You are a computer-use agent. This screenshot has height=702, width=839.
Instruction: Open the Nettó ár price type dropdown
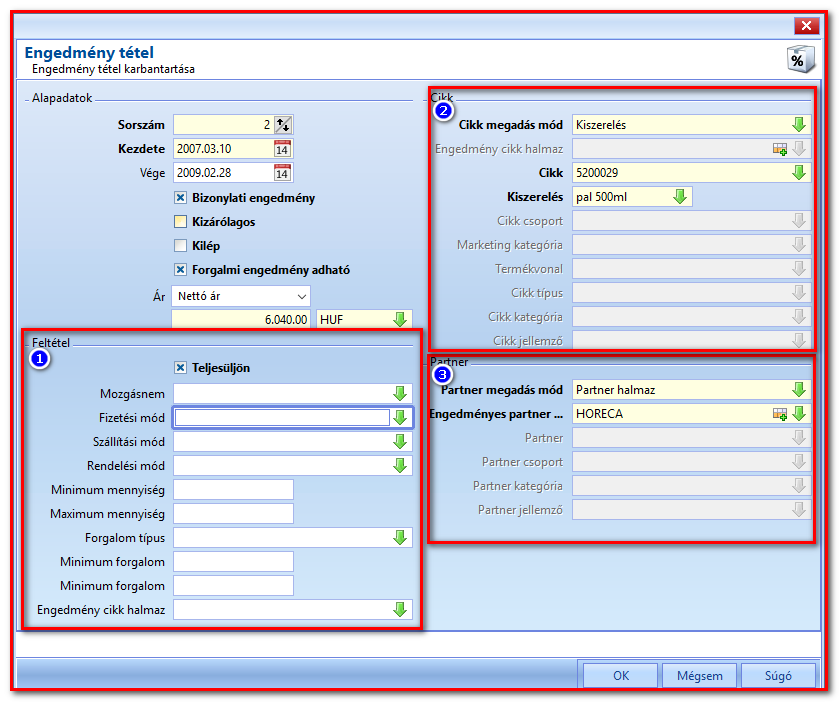tap(241, 296)
